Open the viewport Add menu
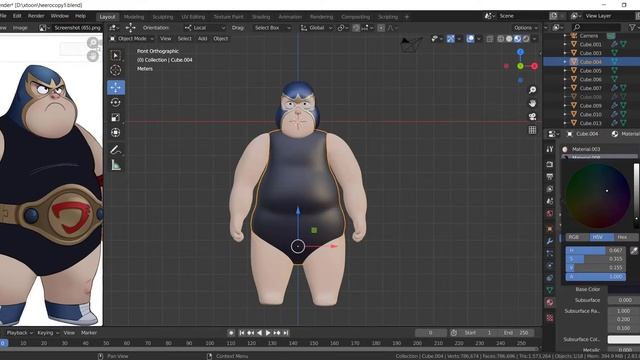This screenshot has width=640, height=360. (x=202, y=38)
